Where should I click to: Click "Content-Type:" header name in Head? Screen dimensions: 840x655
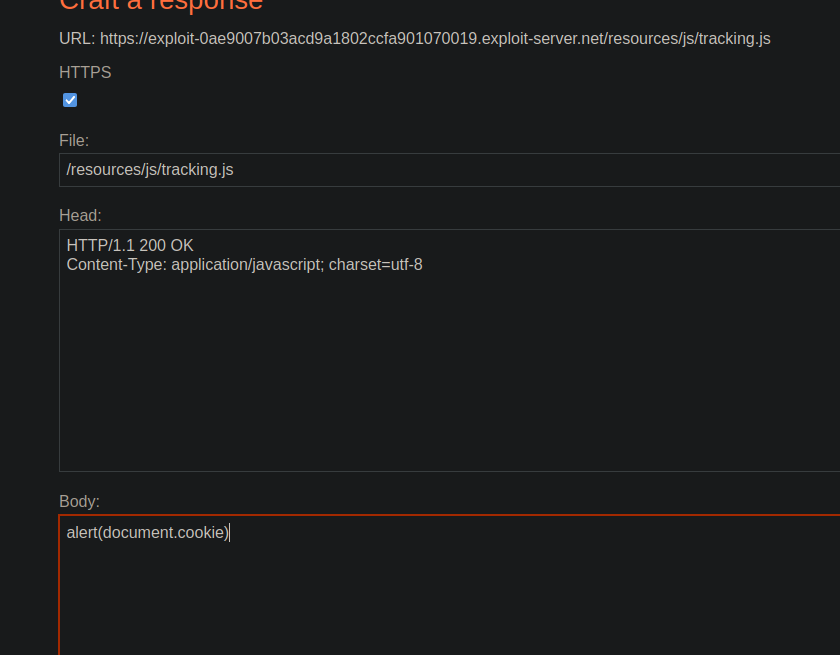pyautogui.click(x=116, y=265)
